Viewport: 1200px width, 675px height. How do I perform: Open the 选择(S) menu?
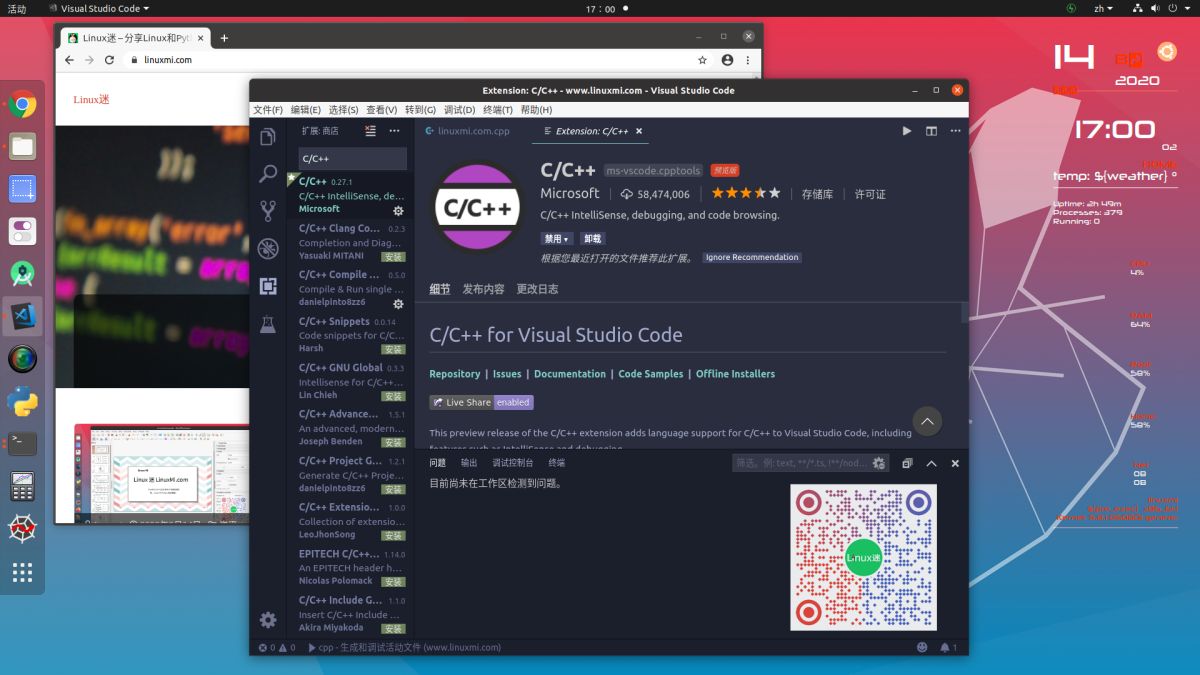coord(344,110)
